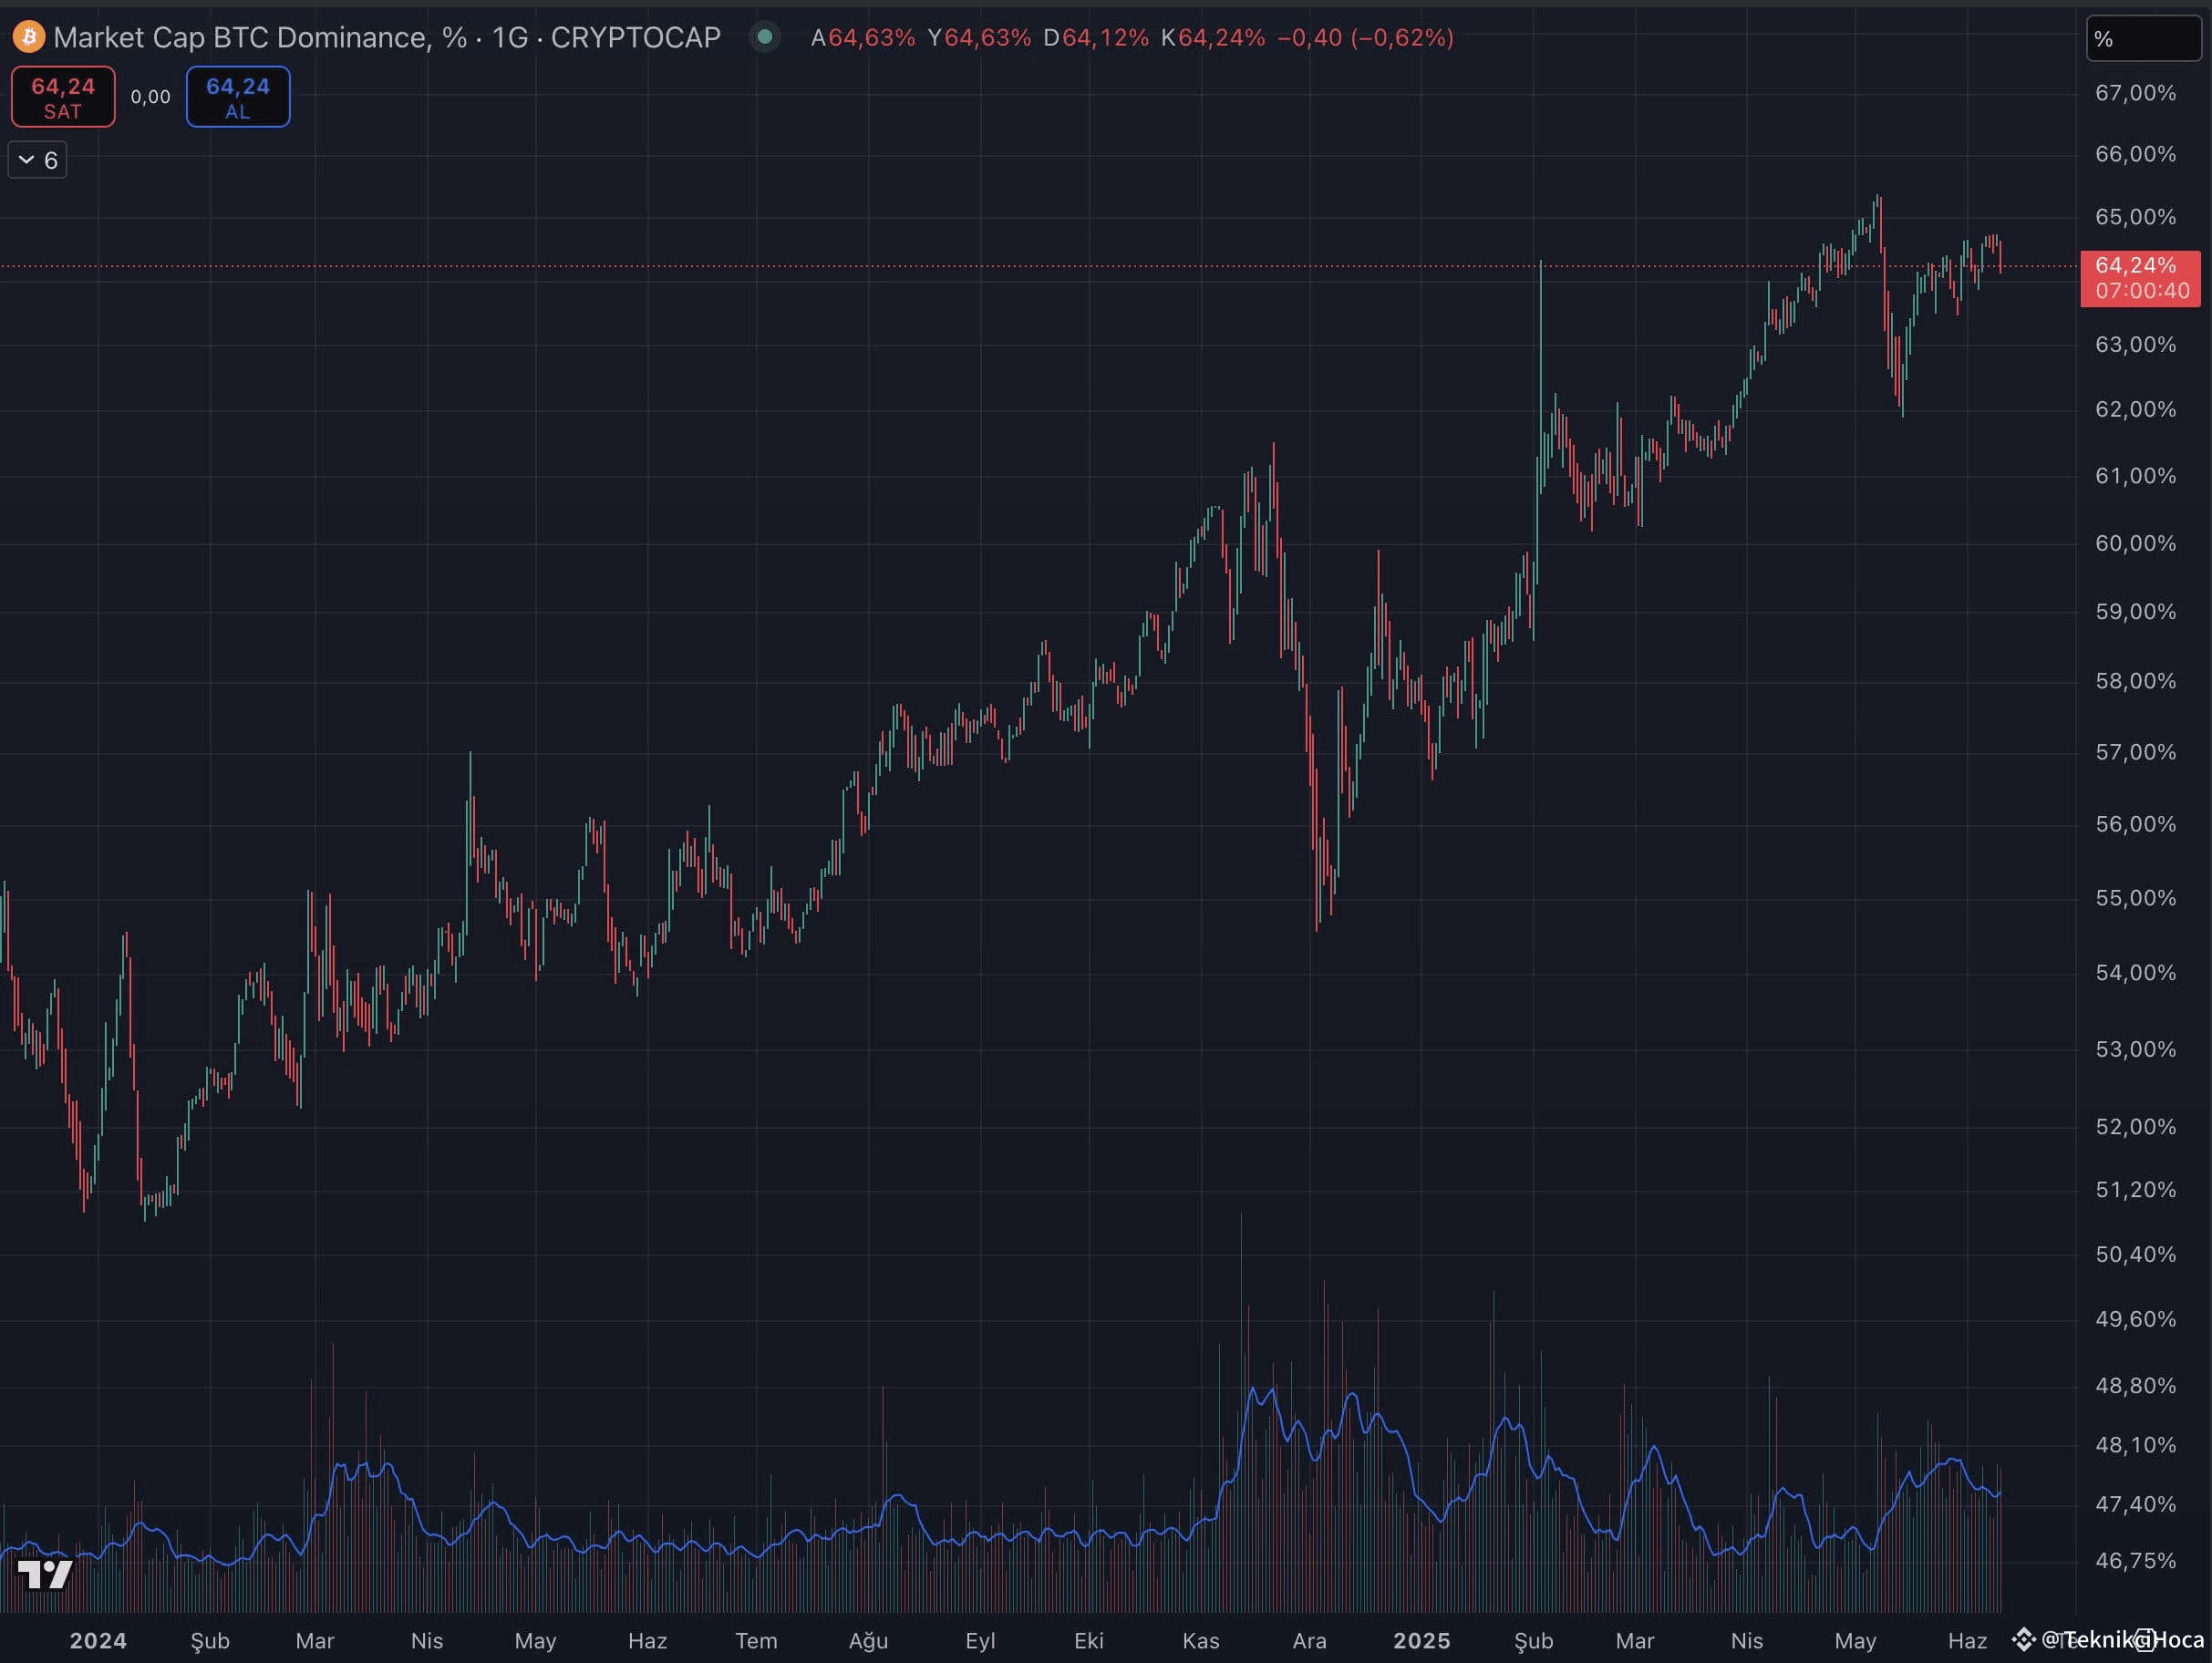Click the 62,00% price axis label
The image size is (2212, 1663).
pos(2136,409)
